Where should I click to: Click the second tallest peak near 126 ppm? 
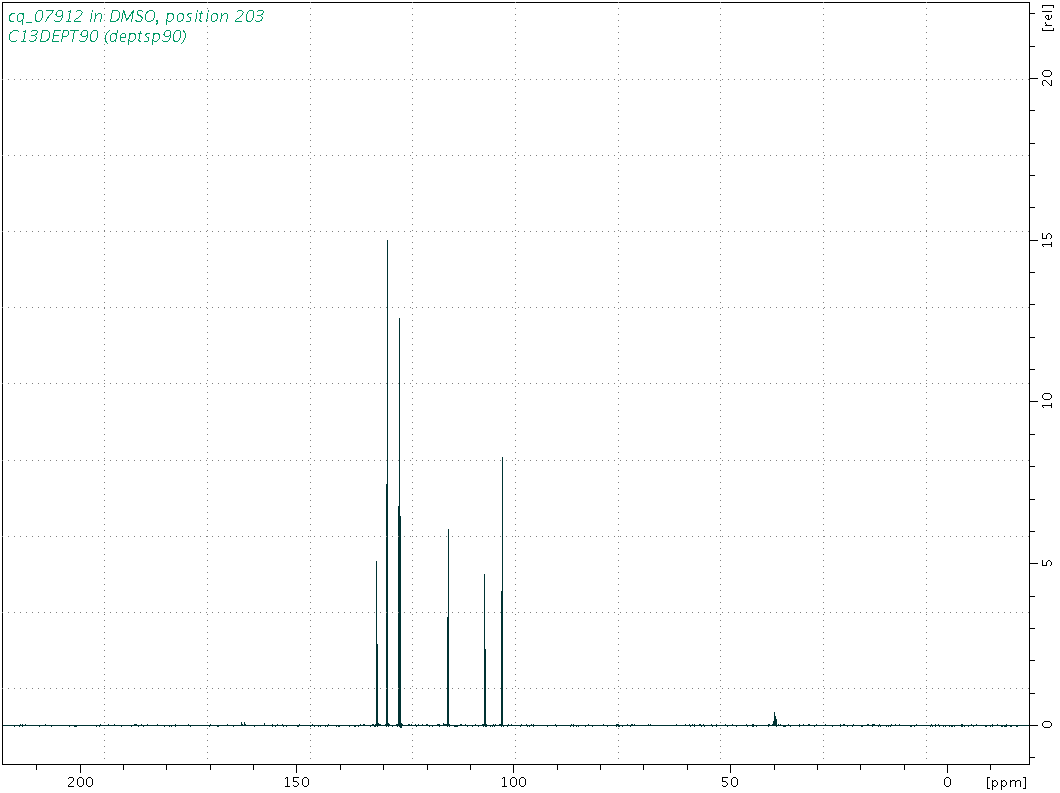[x=400, y=522]
